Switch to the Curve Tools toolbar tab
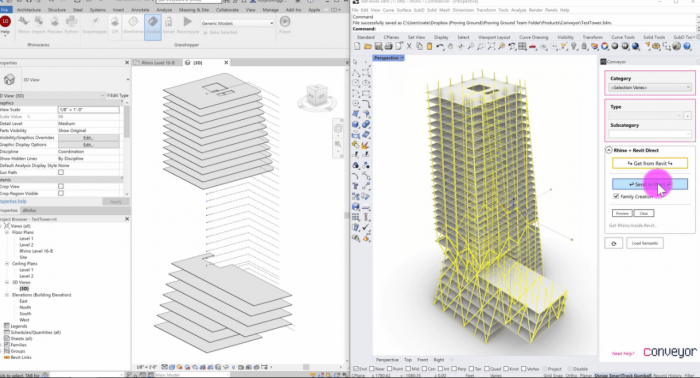This screenshot has width=700, height=378. pyautogui.click(x=623, y=37)
